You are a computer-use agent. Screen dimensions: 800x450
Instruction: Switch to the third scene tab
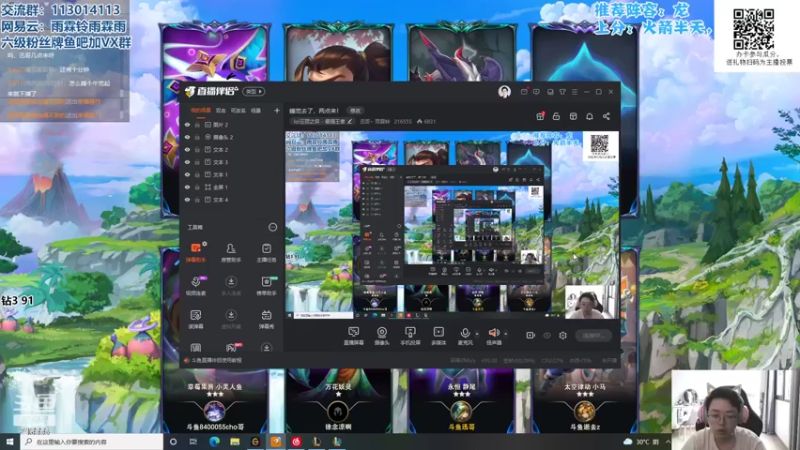(x=238, y=110)
